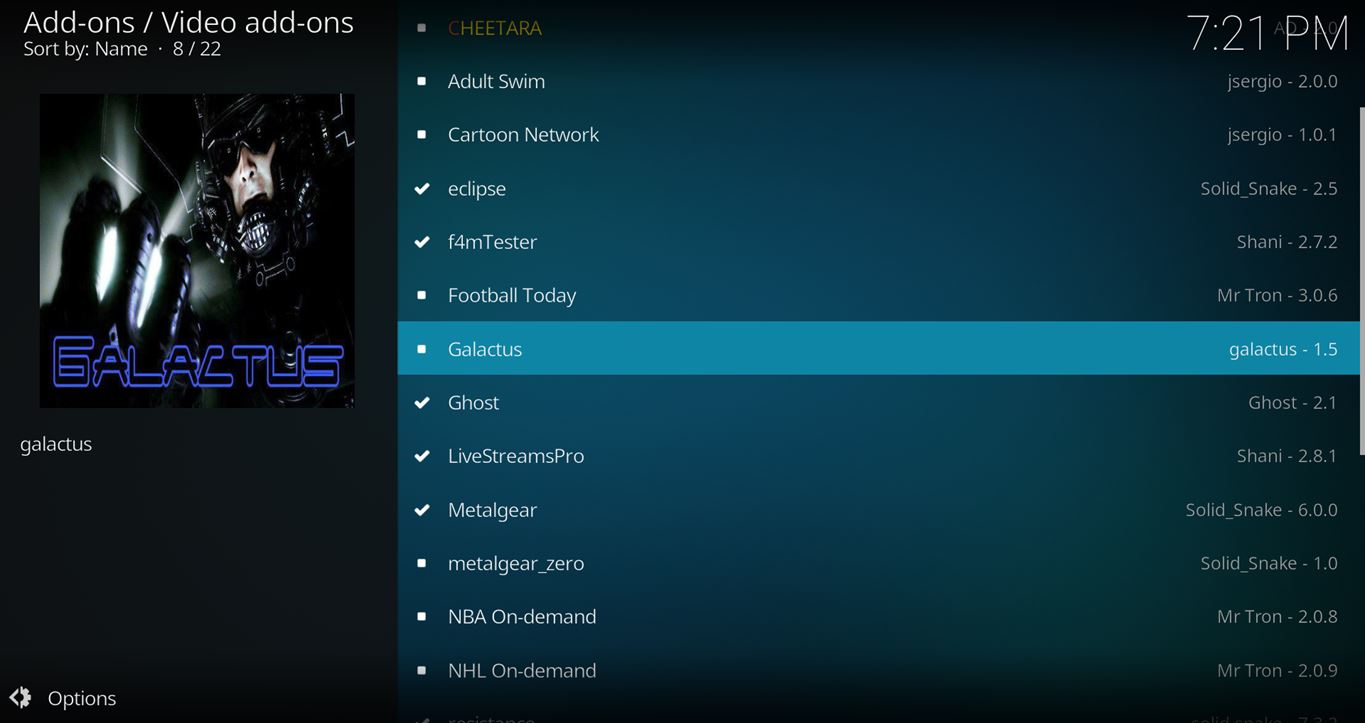
Task: Click the Solid_Snake - 2.5 version text
Action: pos(1268,189)
